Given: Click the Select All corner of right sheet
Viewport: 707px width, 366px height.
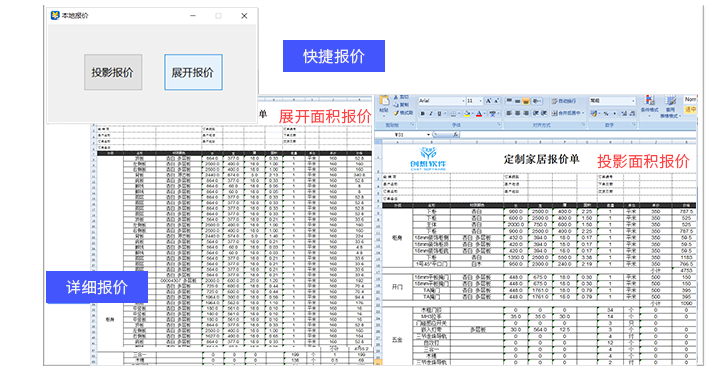Looking at the screenshot, I should click(x=378, y=142).
